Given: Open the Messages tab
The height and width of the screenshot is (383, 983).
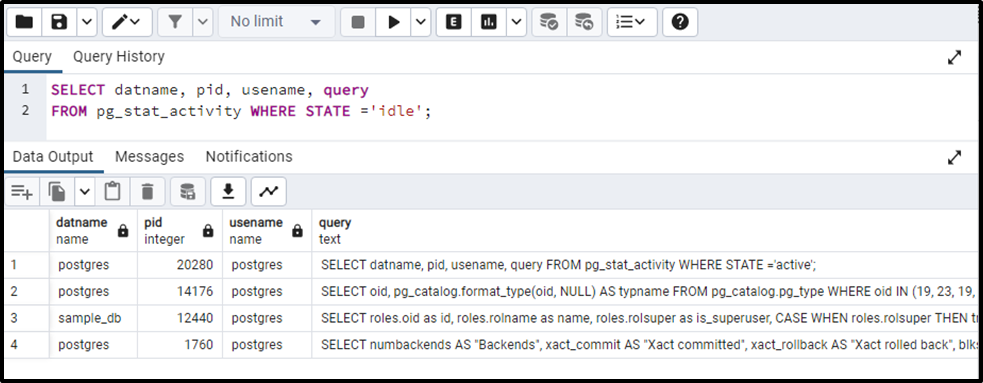Looking at the screenshot, I should coord(149,157).
